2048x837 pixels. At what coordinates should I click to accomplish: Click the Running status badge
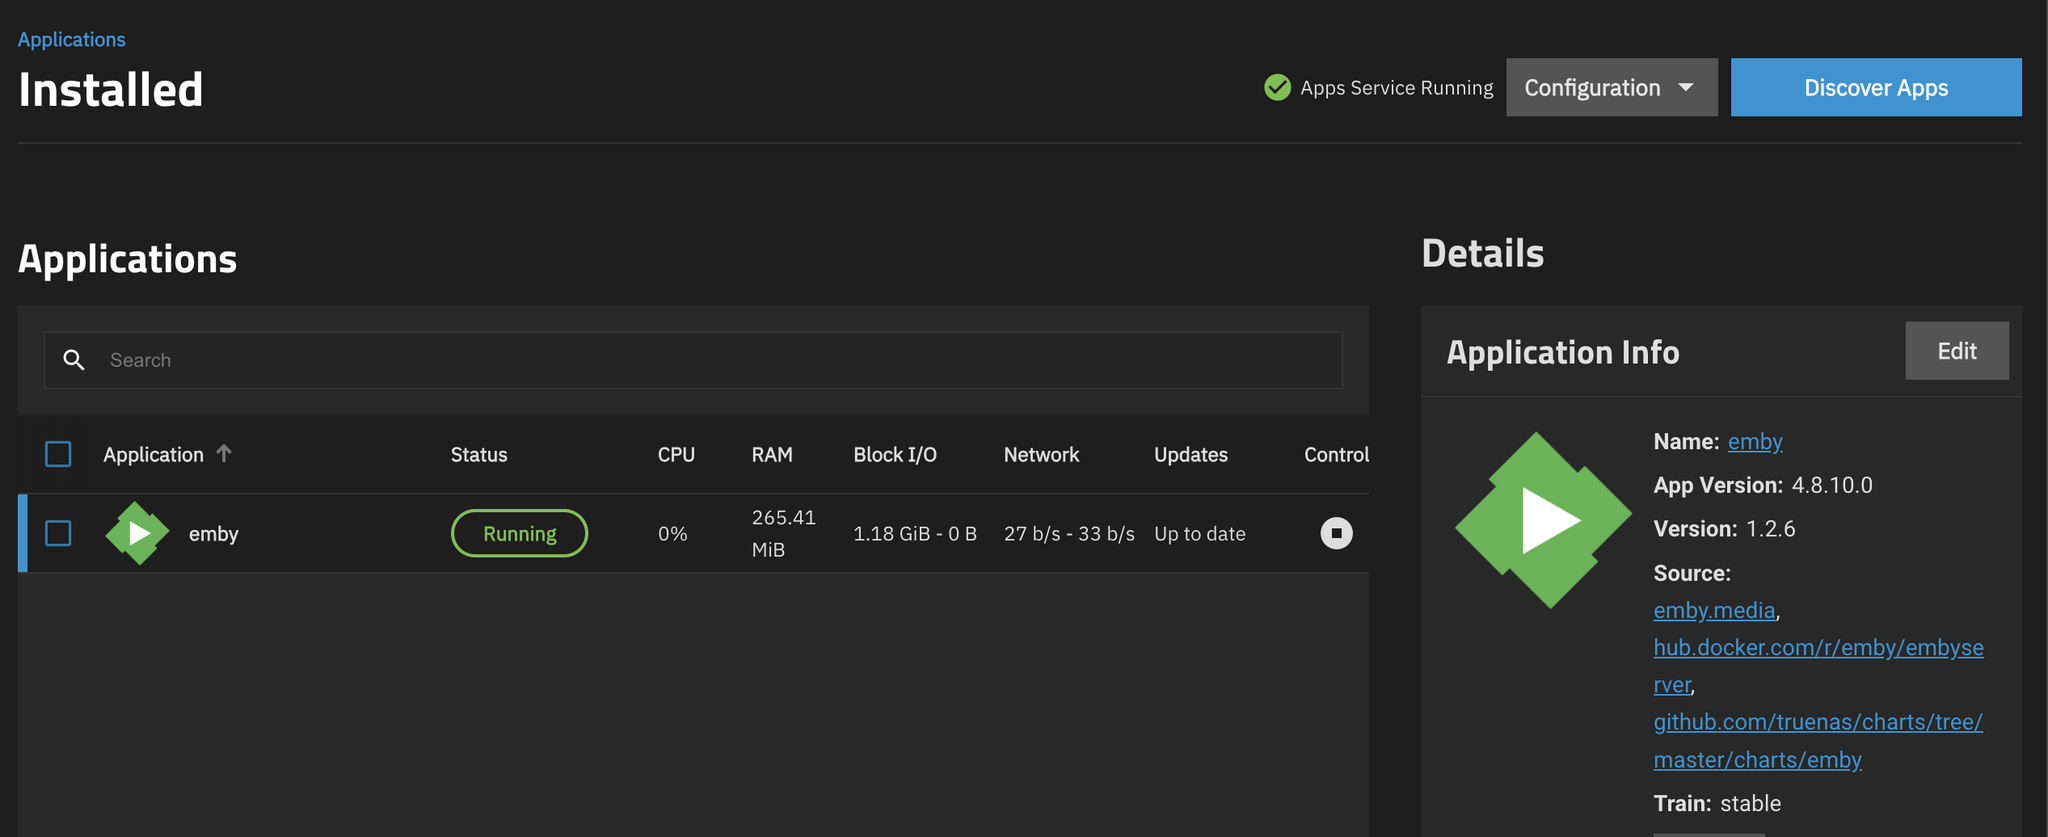519,533
